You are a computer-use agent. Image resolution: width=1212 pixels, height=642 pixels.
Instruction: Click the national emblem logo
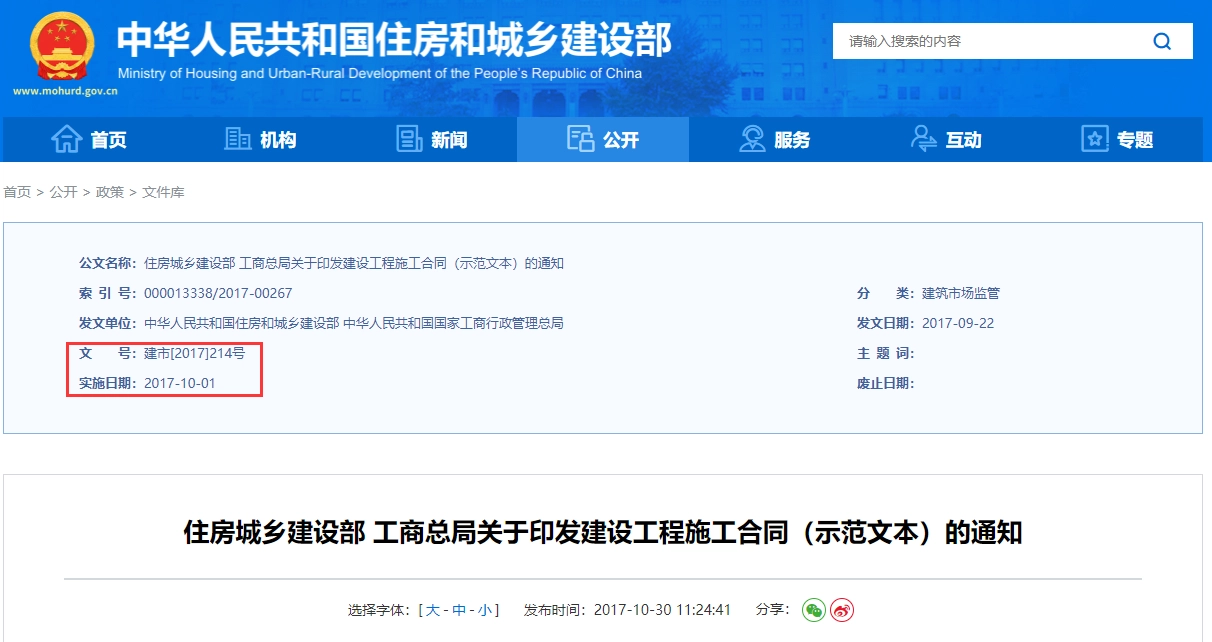[62, 46]
